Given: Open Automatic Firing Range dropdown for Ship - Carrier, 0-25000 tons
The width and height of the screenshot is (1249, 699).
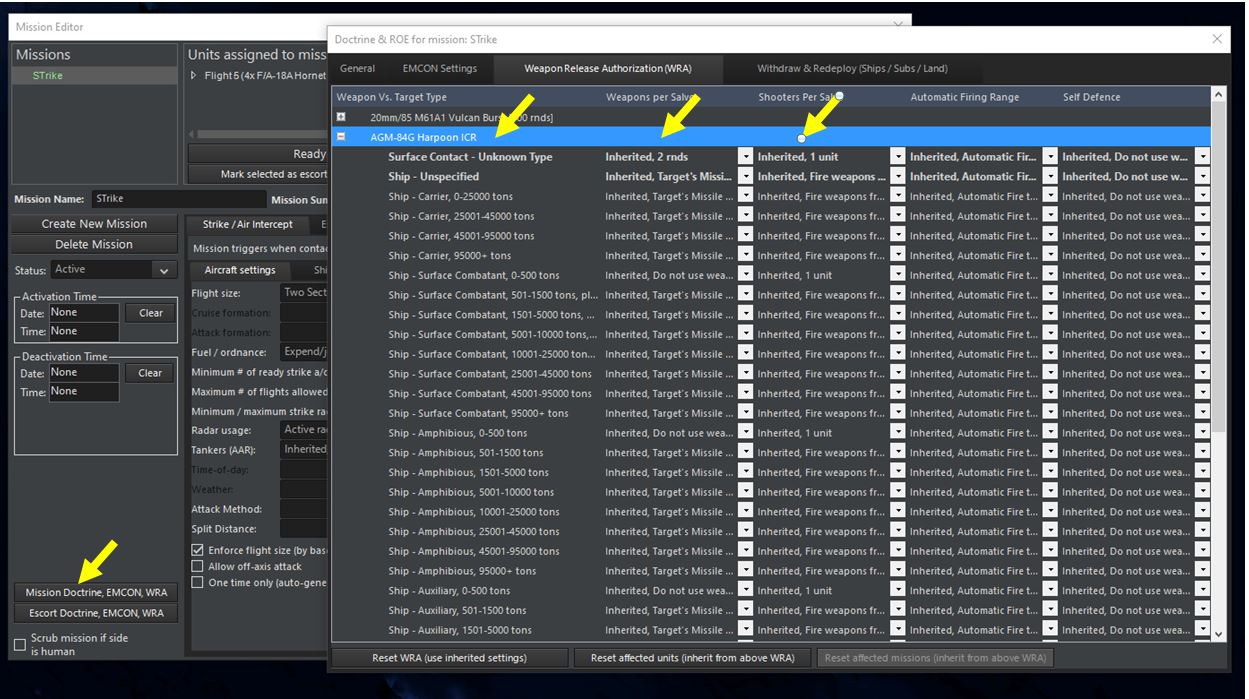Looking at the screenshot, I should [1050, 196].
